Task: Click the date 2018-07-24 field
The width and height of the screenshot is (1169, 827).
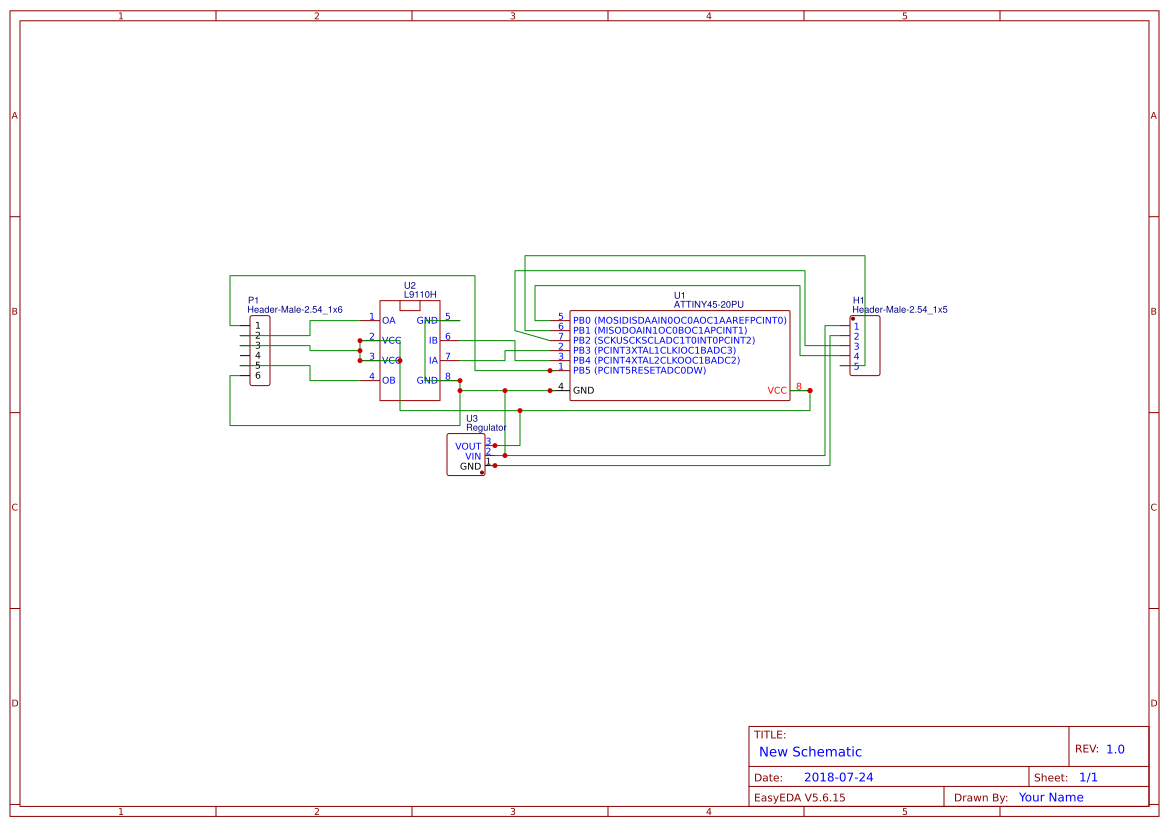Action: [x=838, y=777]
